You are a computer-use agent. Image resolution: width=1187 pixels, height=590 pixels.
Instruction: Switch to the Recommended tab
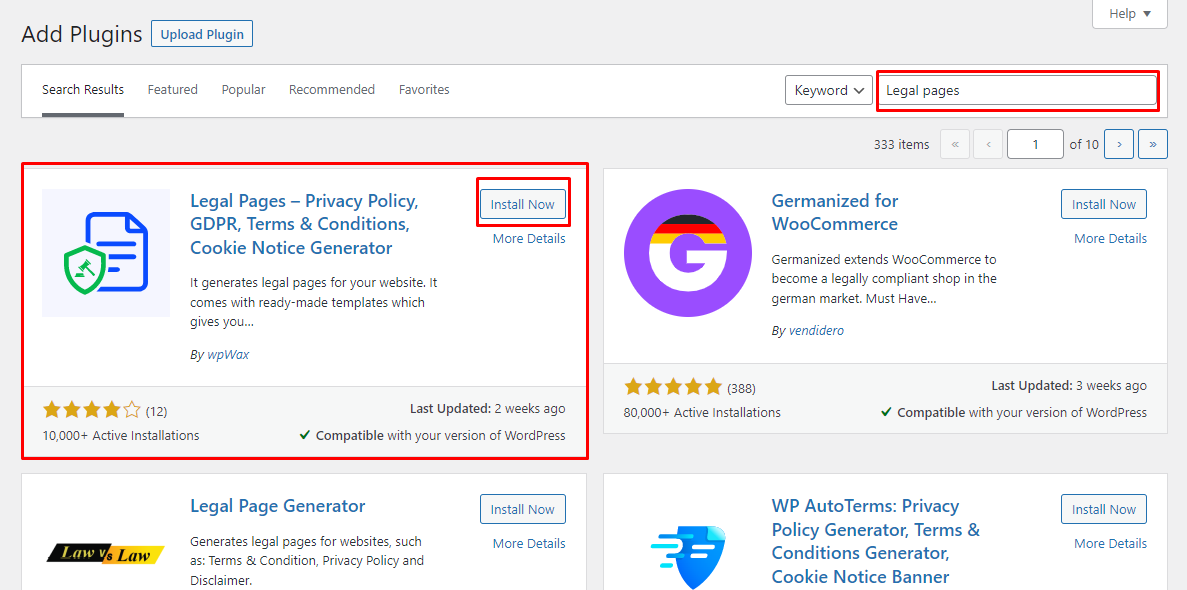(x=332, y=89)
